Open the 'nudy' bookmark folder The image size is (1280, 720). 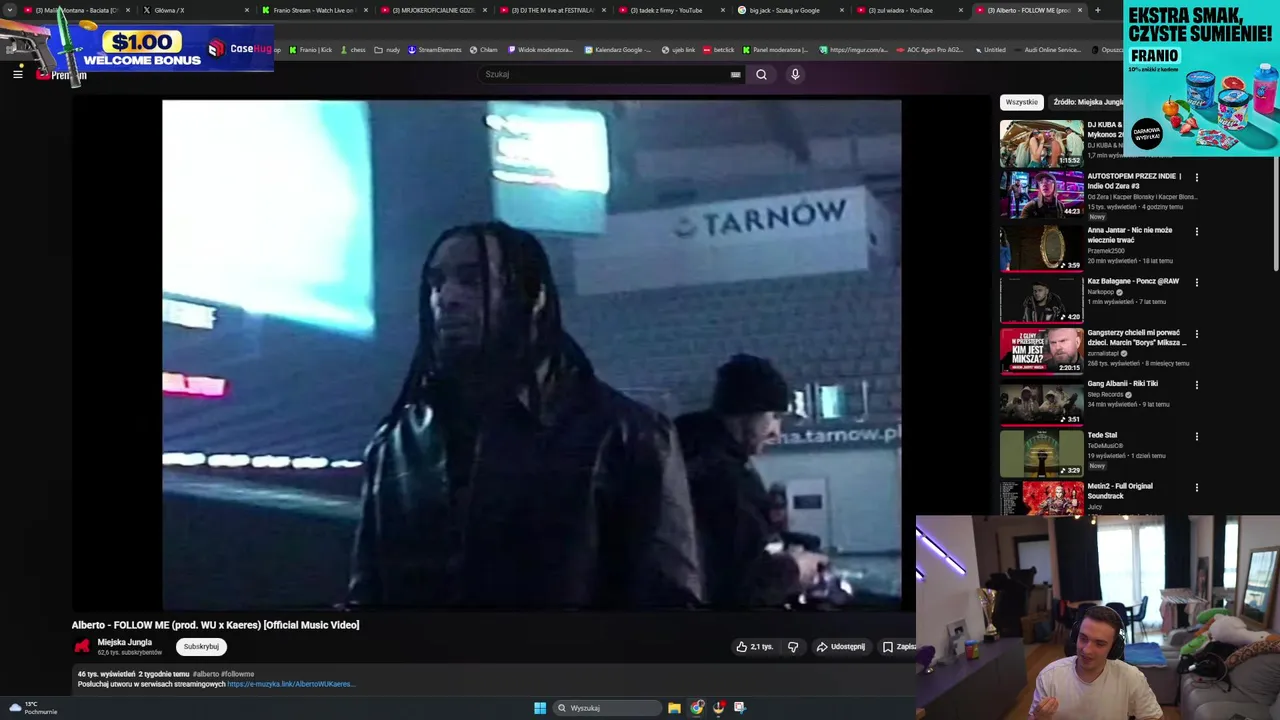pos(387,49)
